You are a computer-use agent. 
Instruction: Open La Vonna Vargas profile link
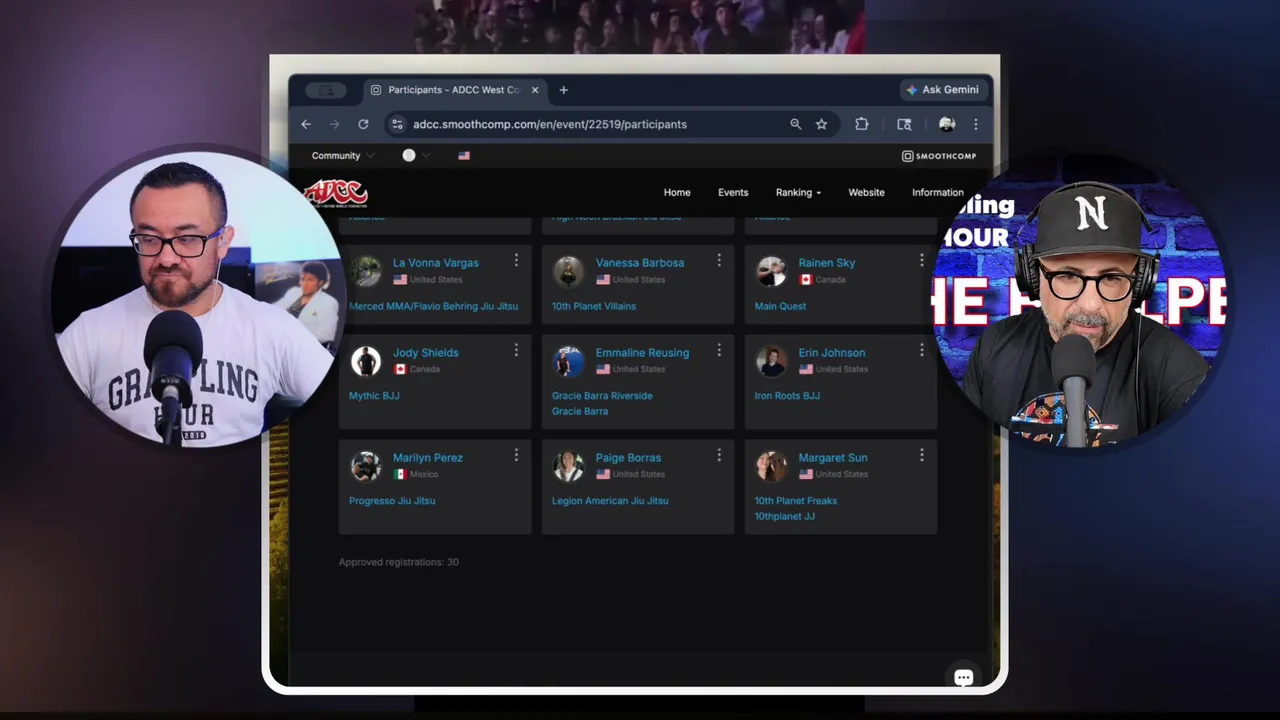tap(436, 263)
